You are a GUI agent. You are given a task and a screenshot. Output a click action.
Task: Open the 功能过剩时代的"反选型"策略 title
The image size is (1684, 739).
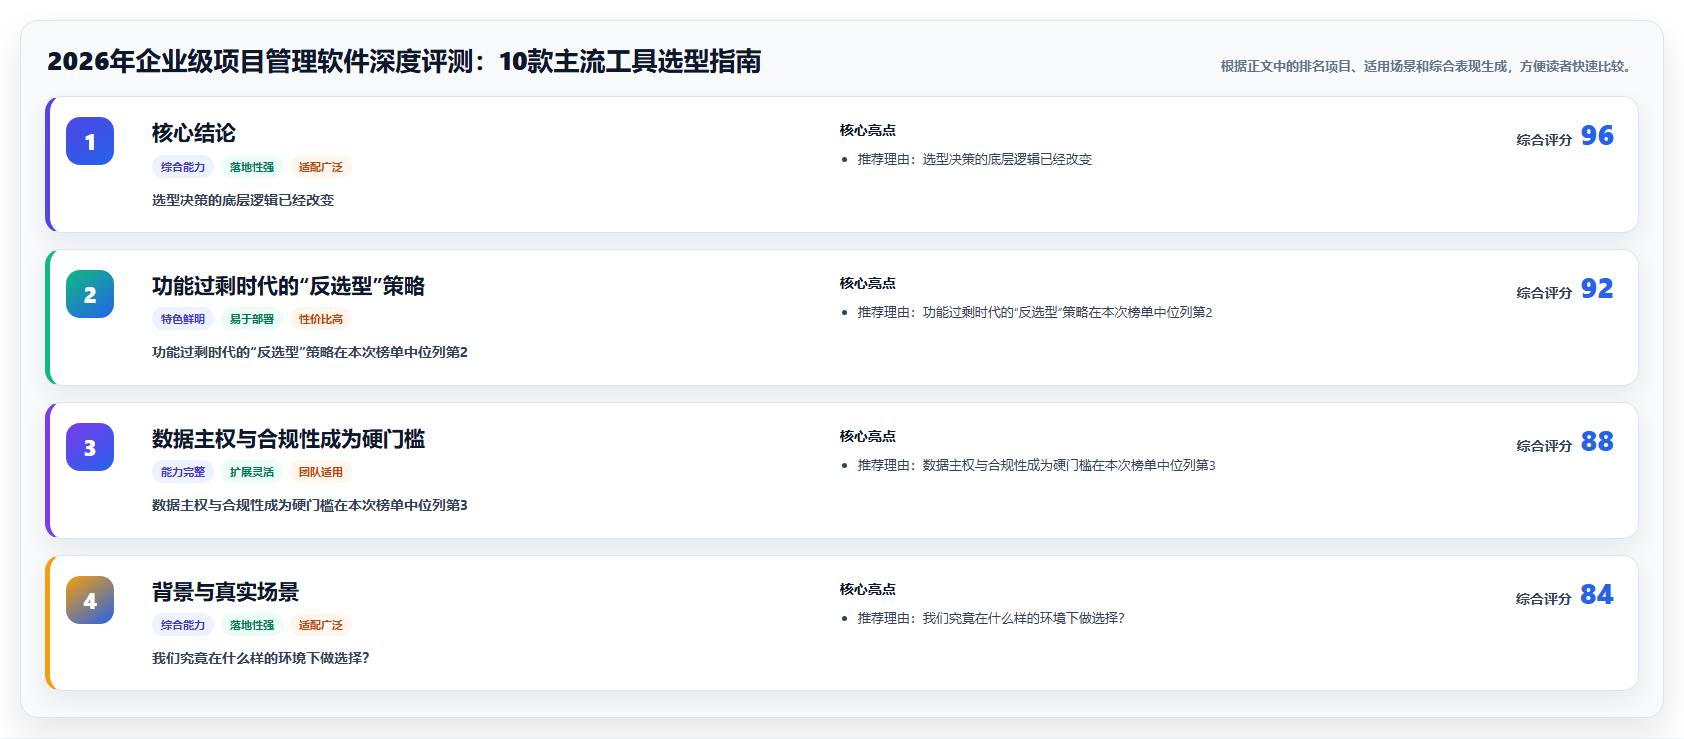[x=288, y=286]
